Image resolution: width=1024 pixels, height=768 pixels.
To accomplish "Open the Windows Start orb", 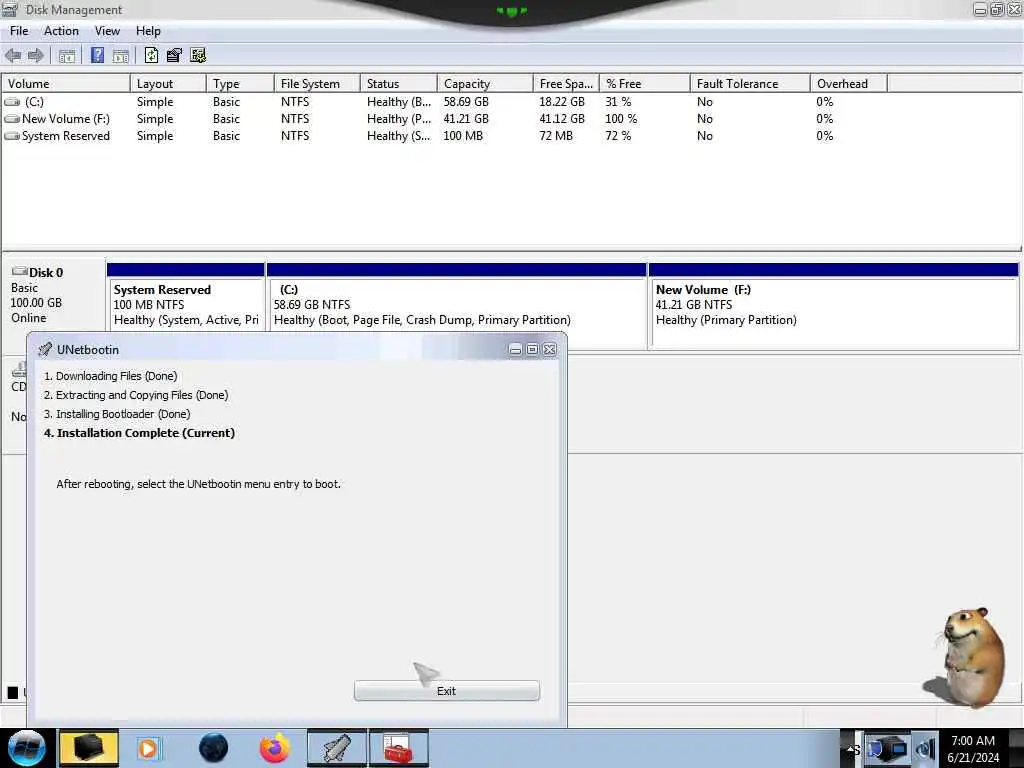I will click(x=27, y=748).
